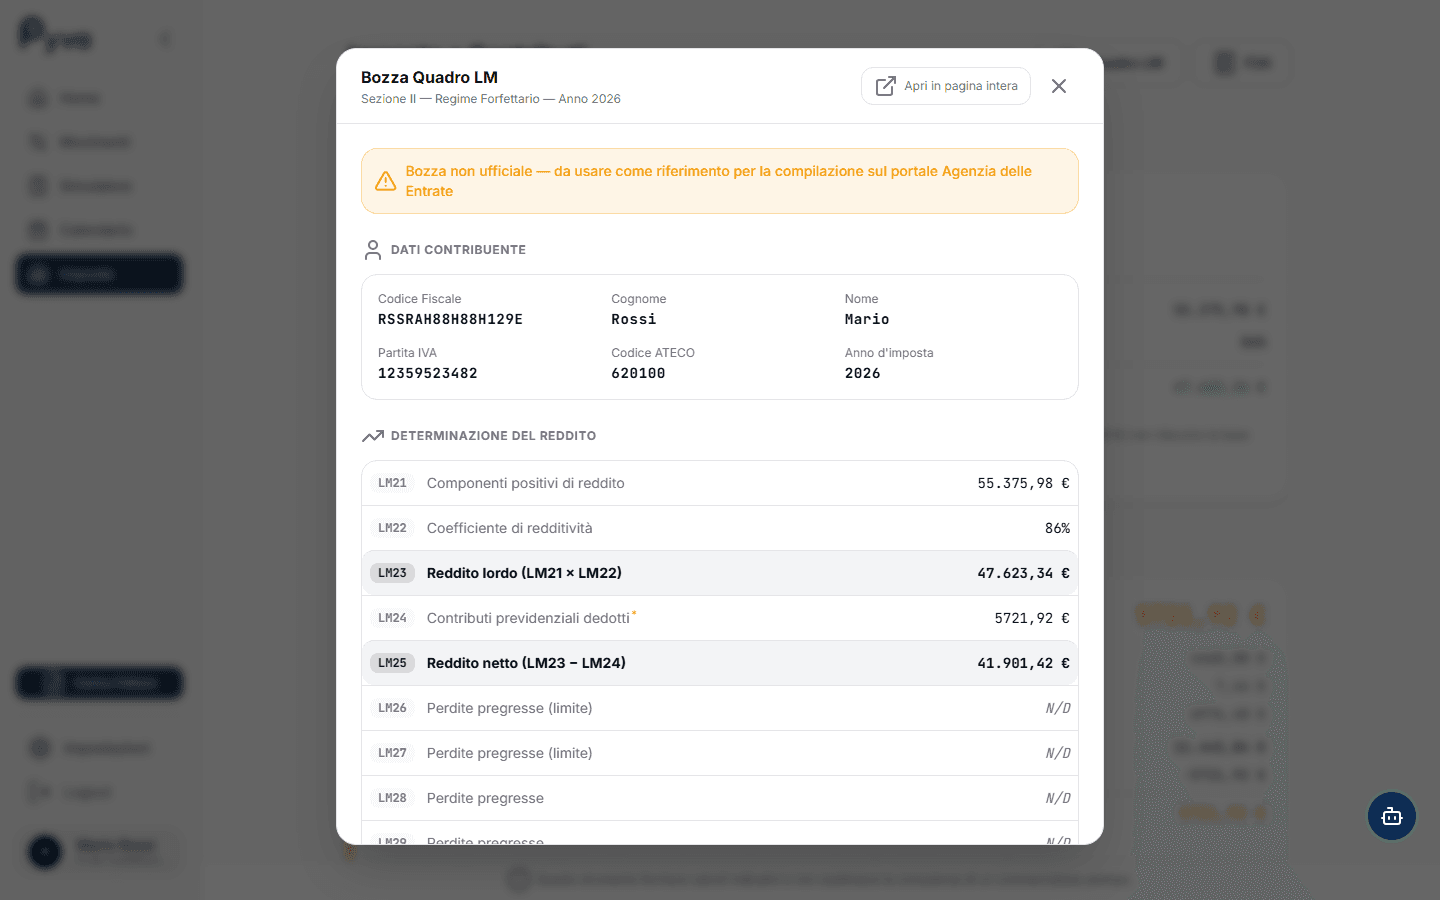Open the chatbot assistant floating button

1391,816
